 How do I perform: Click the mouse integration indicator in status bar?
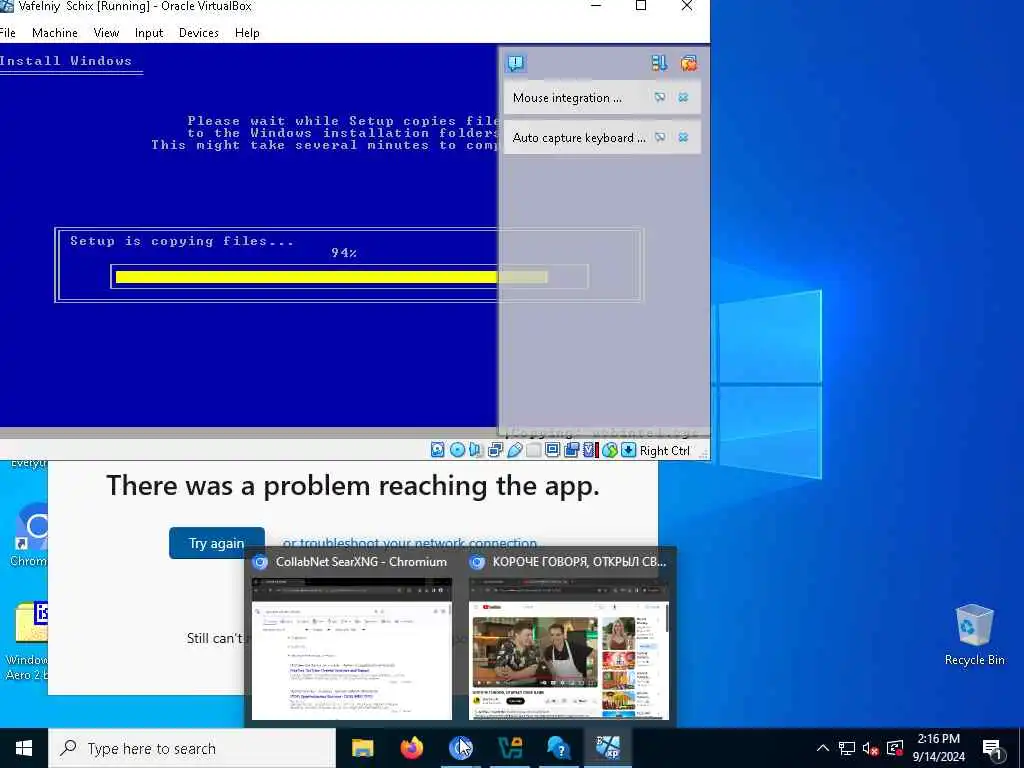(x=609, y=449)
